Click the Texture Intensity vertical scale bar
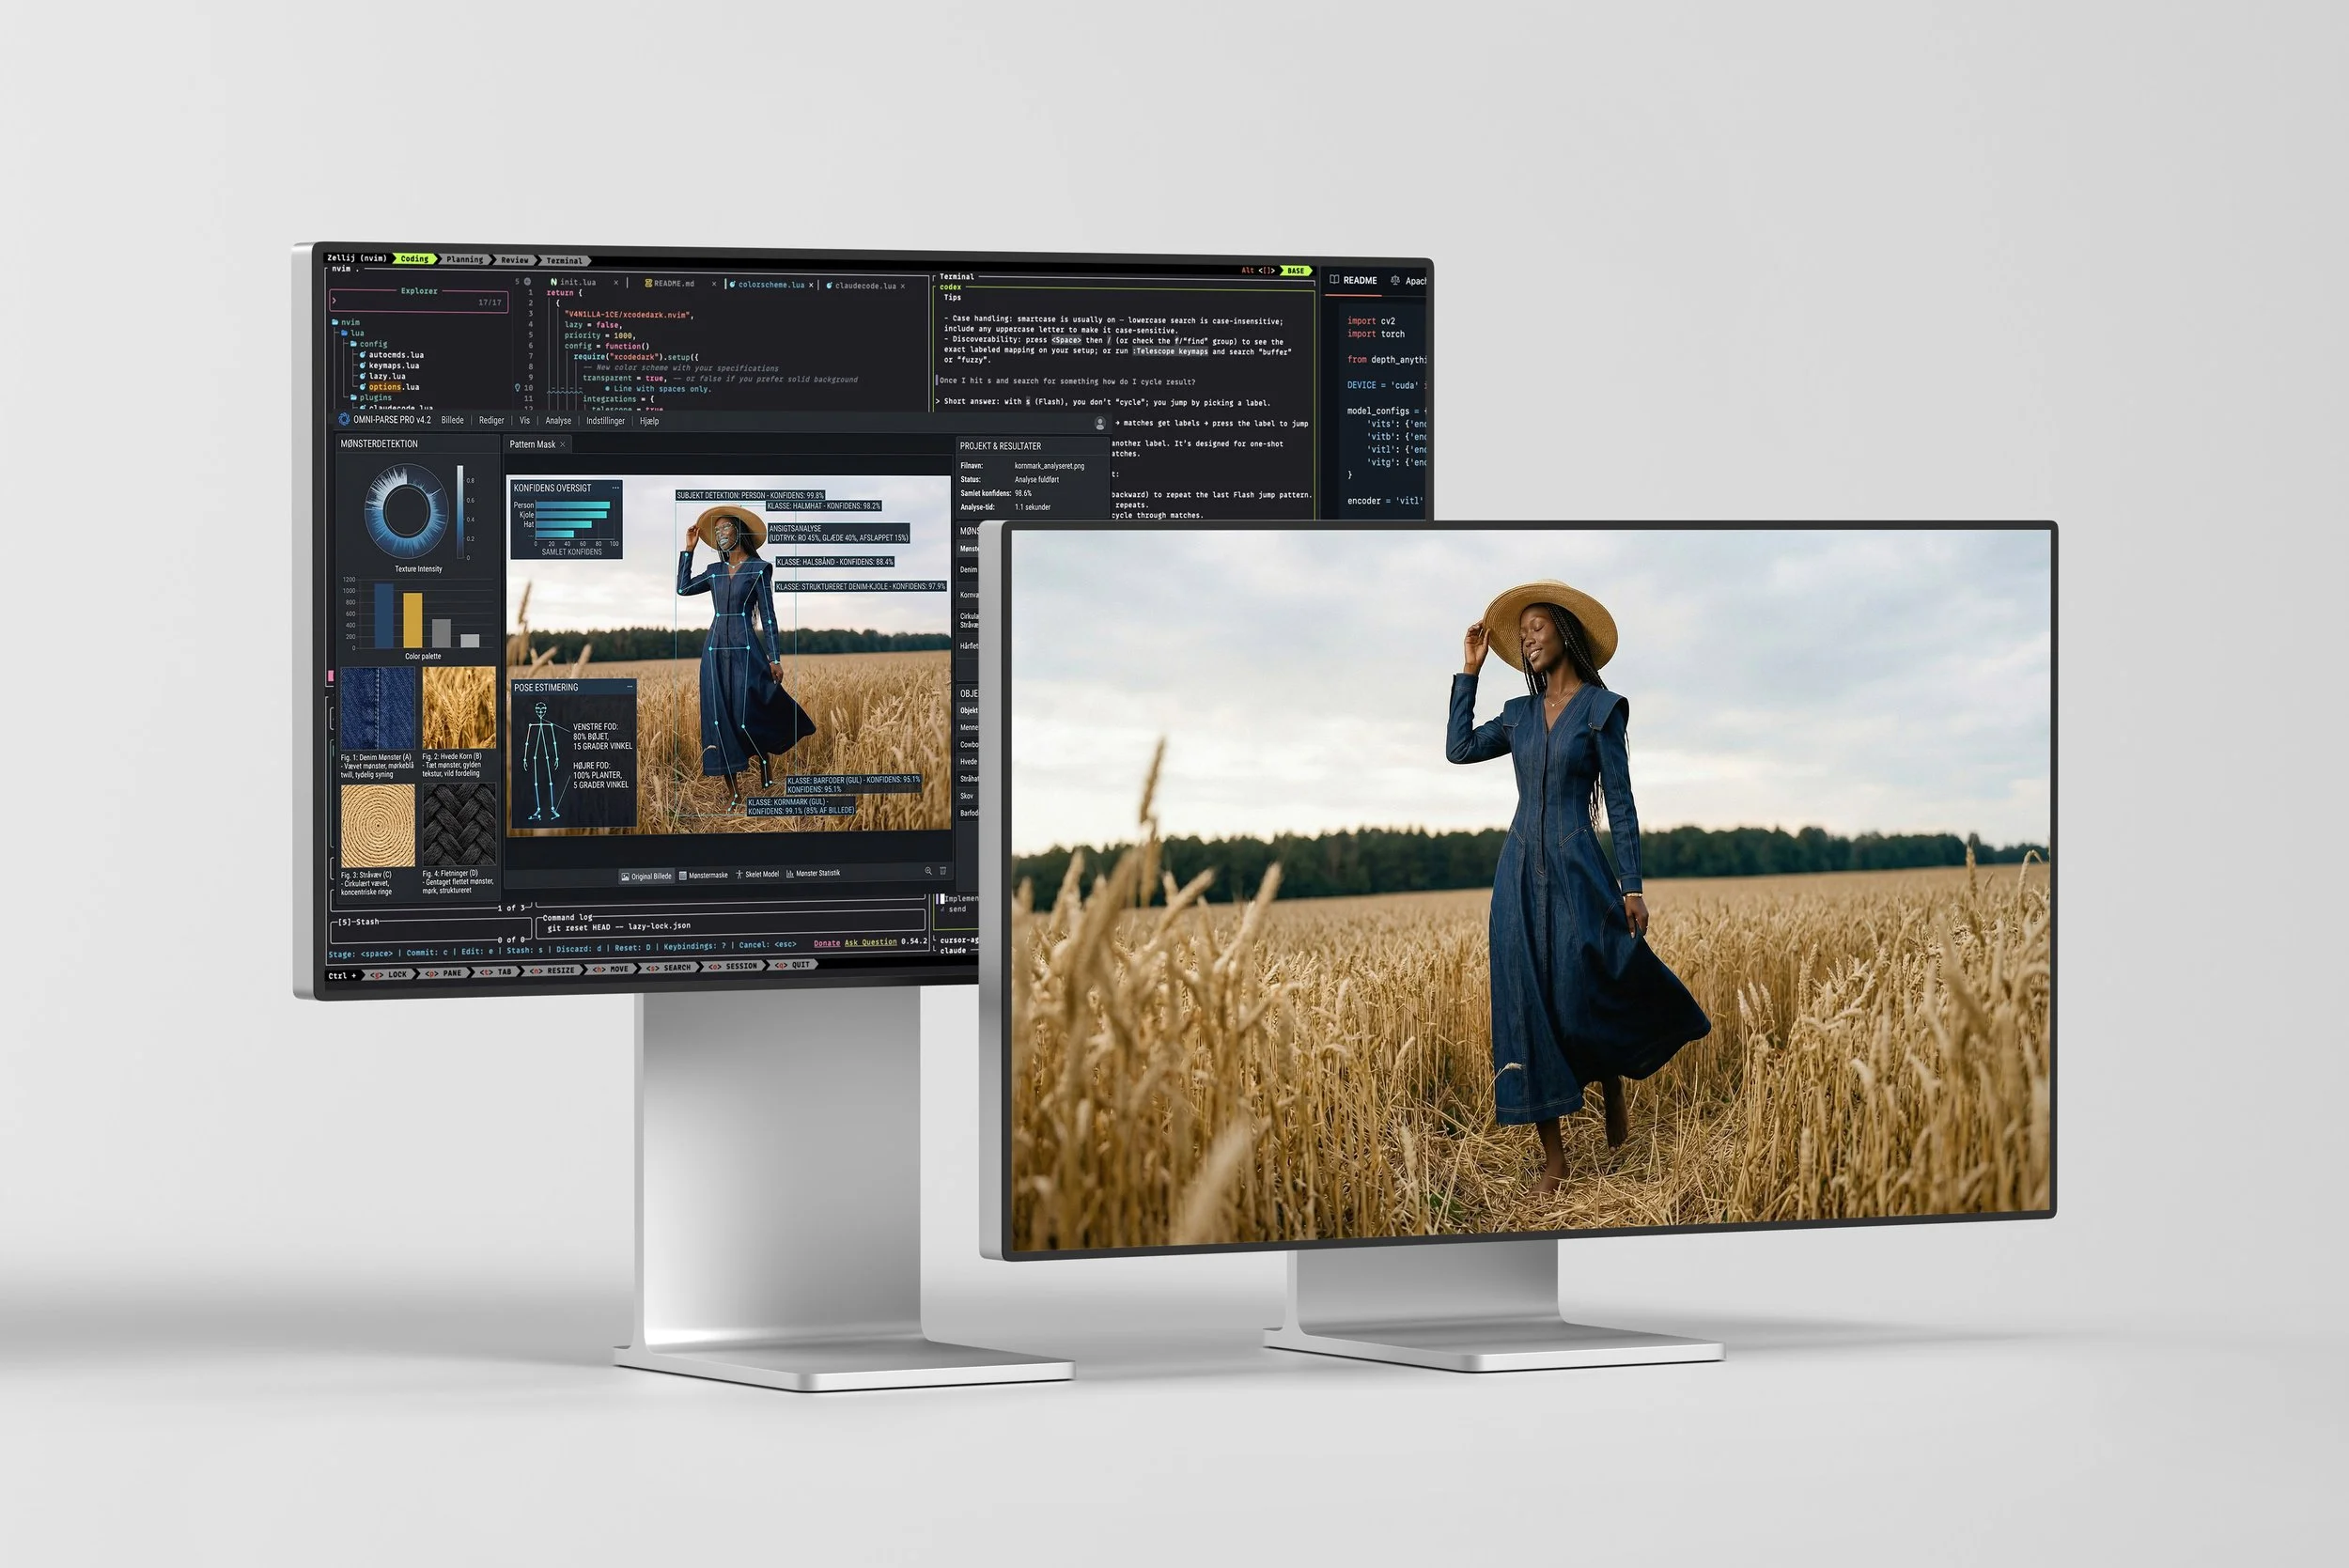This screenshot has width=2349, height=1568. pos(460,511)
